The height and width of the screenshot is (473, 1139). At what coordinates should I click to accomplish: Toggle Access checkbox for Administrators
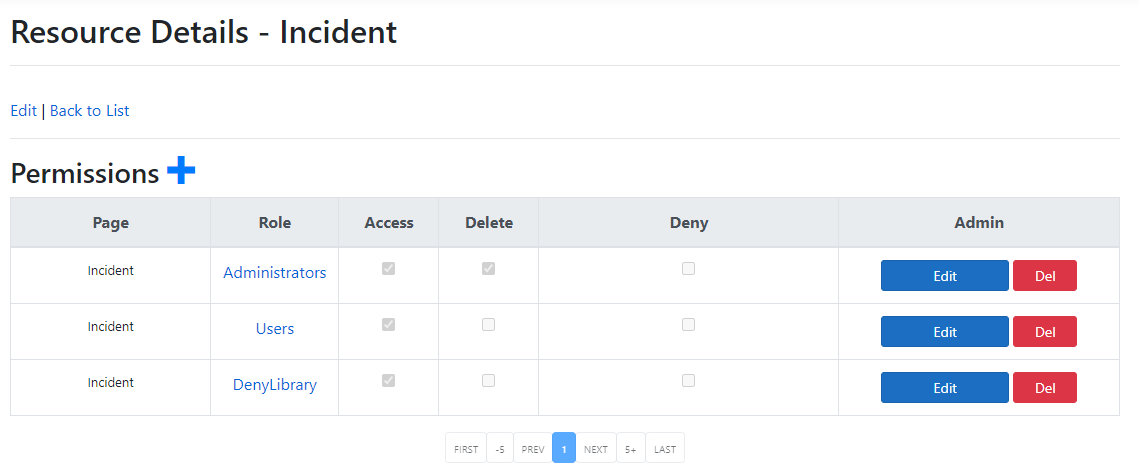[x=388, y=269]
